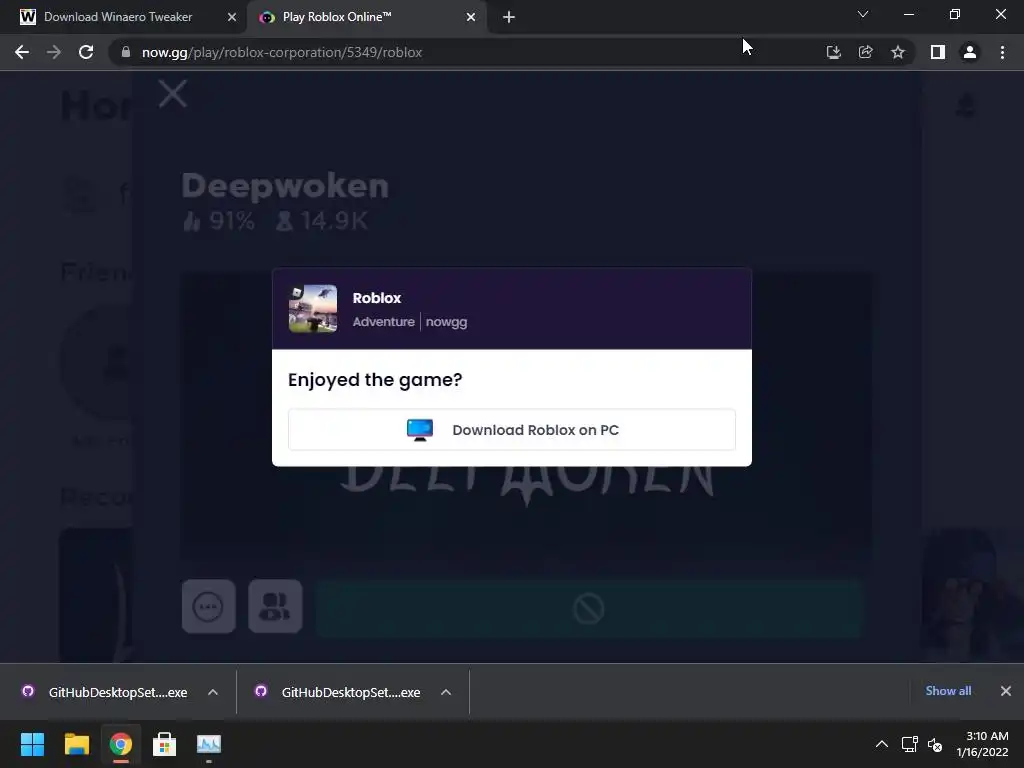Click the dimmed friends group button

point(275,607)
